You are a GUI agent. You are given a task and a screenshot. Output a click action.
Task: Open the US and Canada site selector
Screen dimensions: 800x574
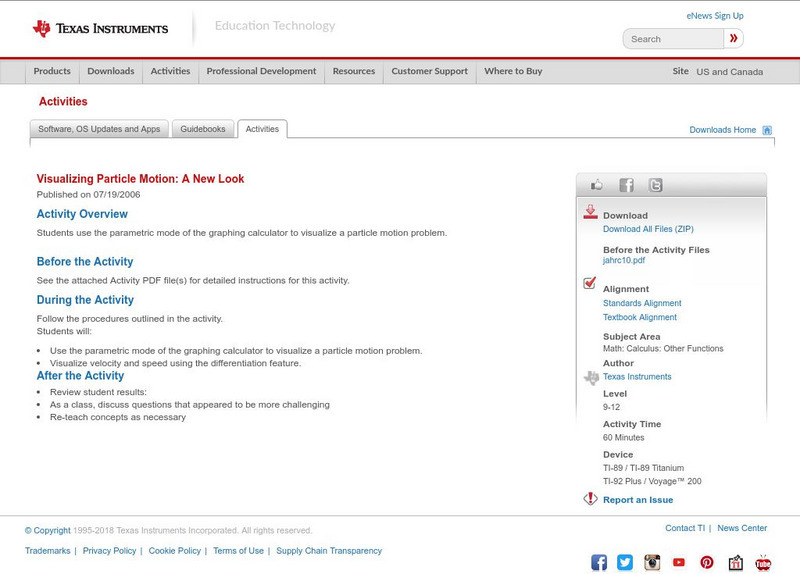point(730,72)
